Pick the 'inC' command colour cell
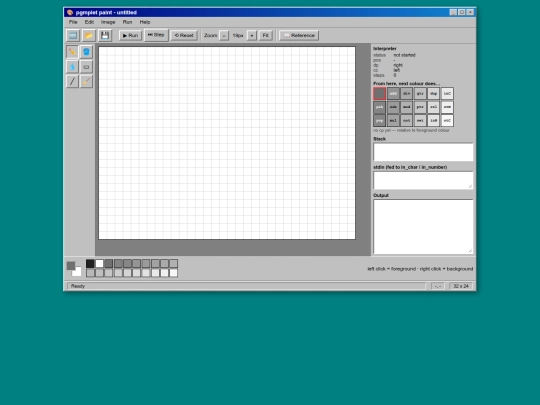 click(x=447, y=94)
